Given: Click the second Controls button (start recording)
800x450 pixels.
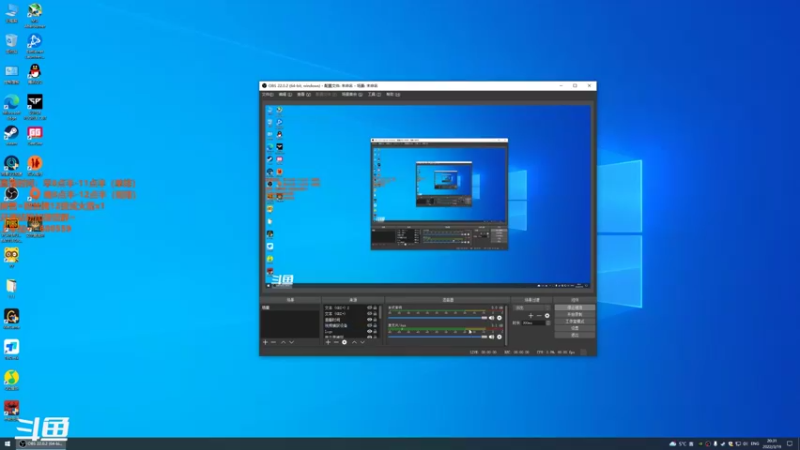Looking at the screenshot, I should [x=575, y=314].
